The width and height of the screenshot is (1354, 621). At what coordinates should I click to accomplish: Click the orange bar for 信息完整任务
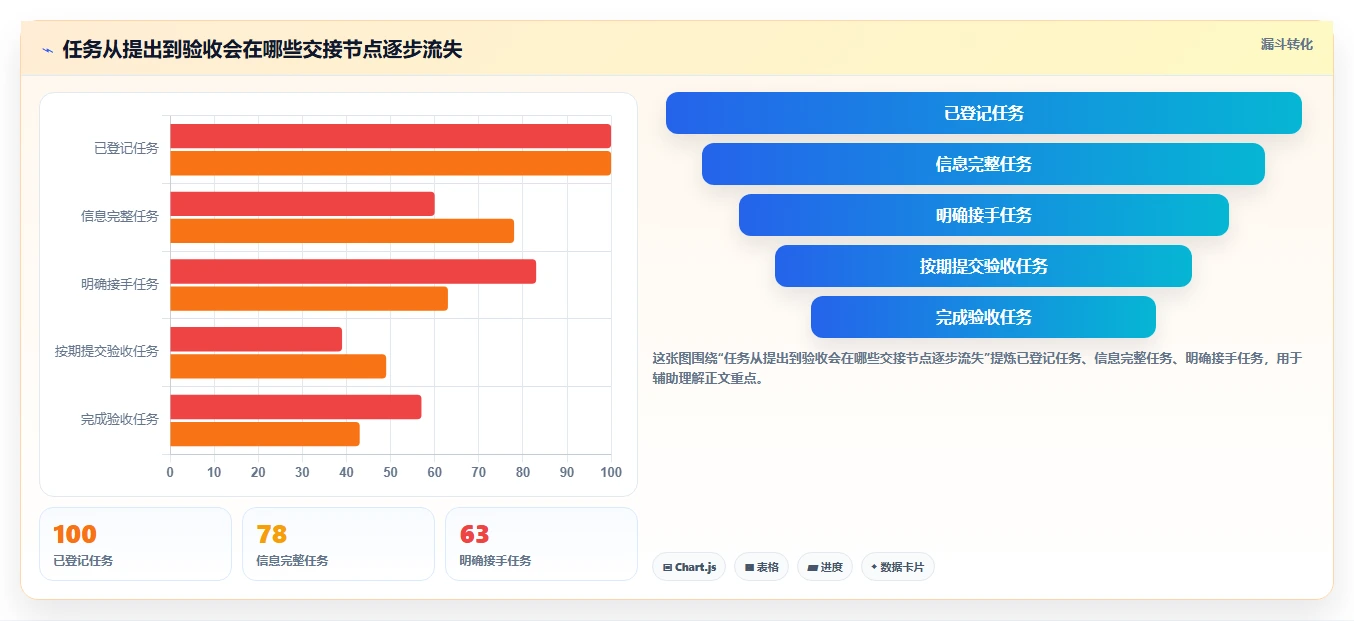(342, 231)
